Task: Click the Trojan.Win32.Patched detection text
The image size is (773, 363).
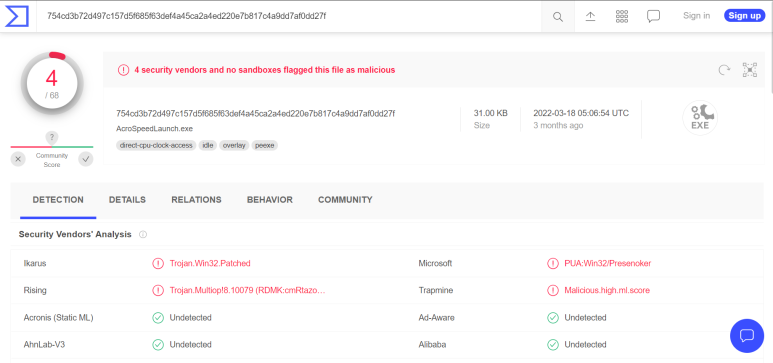Action: tap(210, 263)
